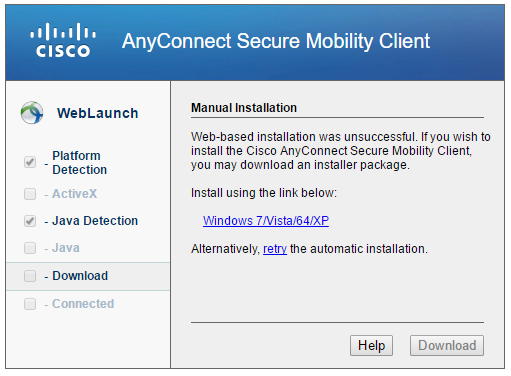Toggle the Platform Detection checkbox
The width and height of the screenshot is (511, 376).
pos(30,162)
